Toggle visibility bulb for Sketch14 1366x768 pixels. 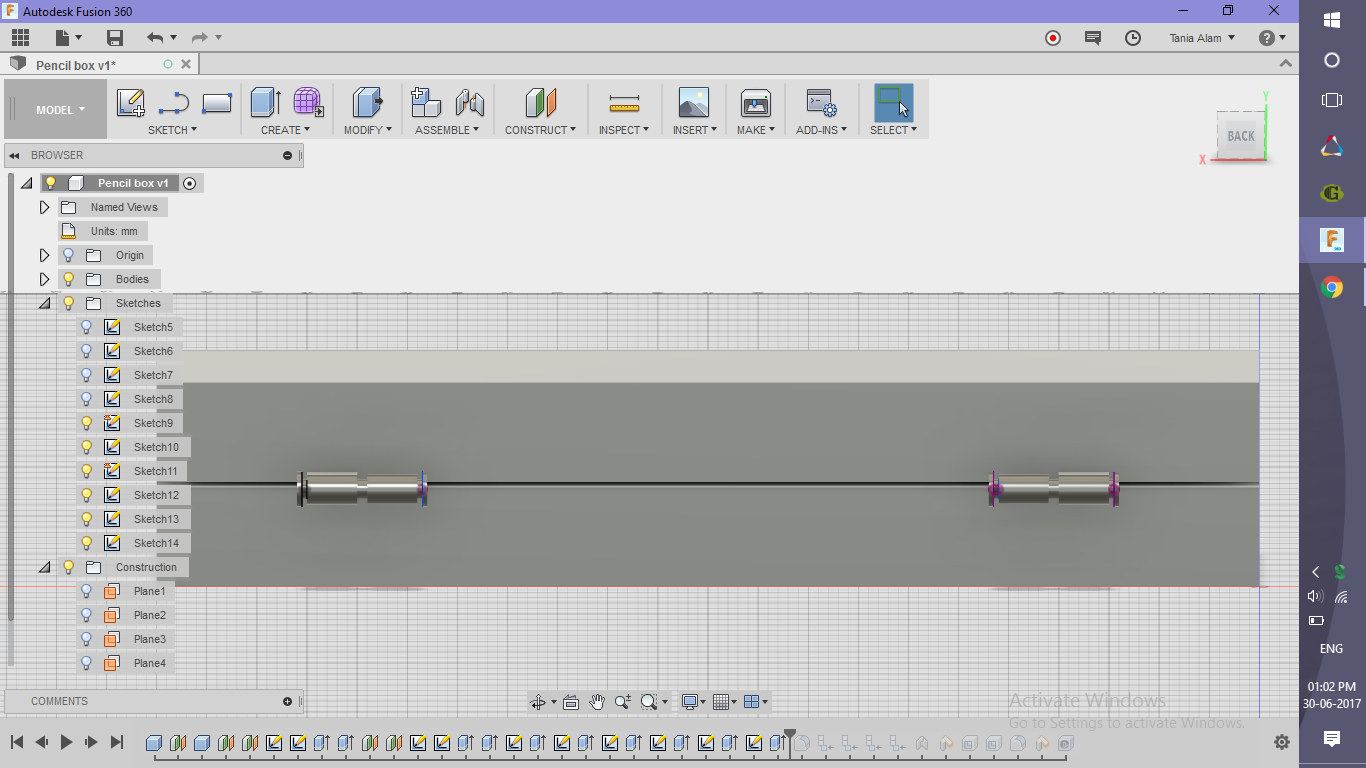pyautogui.click(x=87, y=543)
